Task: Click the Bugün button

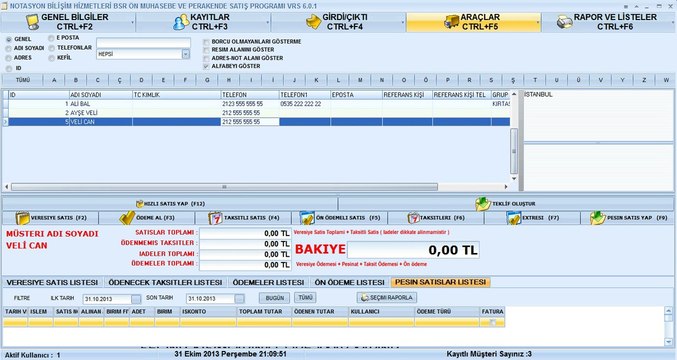Action: [x=275, y=298]
